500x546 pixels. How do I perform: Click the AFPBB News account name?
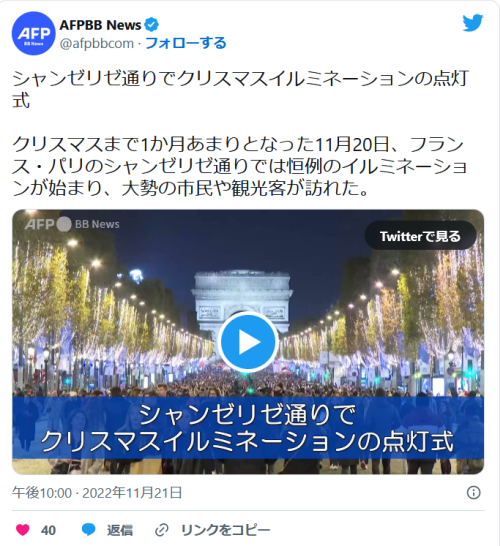[x=100, y=25]
